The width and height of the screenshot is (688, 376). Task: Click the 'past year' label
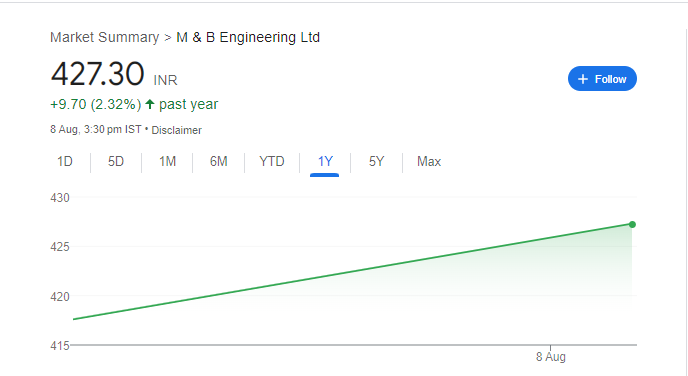[188, 104]
